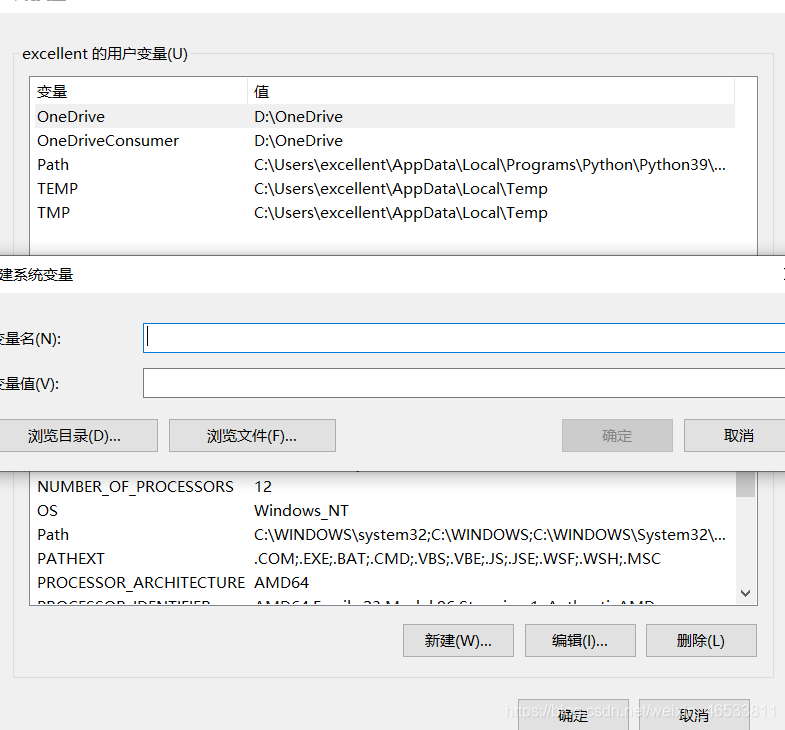
Task: Click 编辑(I)... under system variables
Action: click(x=580, y=640)
